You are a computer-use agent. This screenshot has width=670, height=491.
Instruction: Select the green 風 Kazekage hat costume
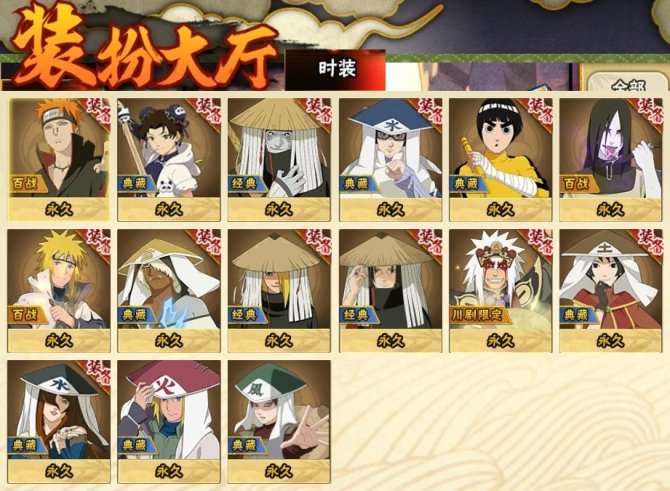[279, 421]
